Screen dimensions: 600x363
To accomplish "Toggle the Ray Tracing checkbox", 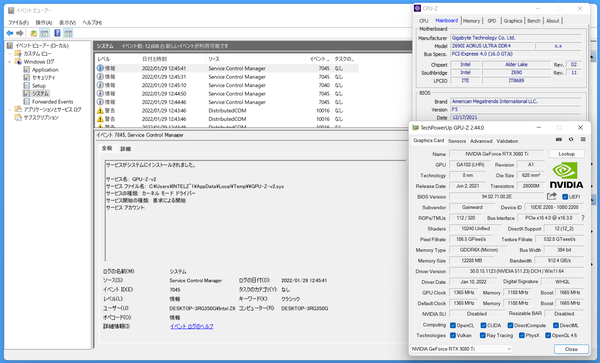I will point(483,335).
